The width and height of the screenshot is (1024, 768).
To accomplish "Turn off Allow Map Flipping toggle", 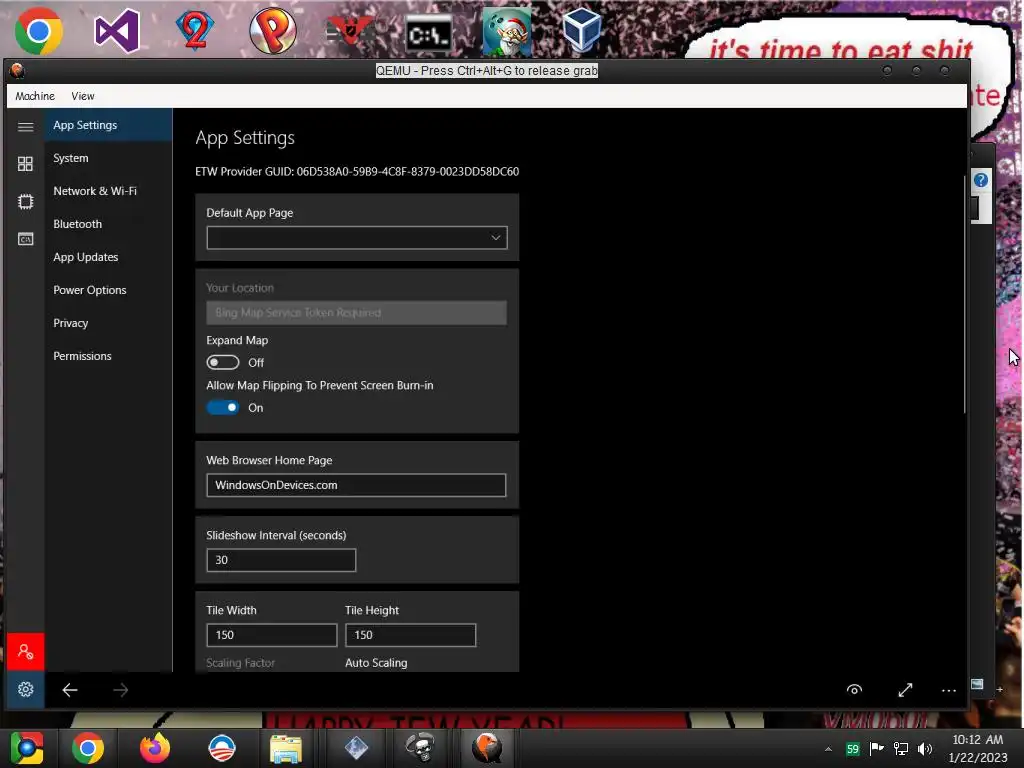I will (223, 408).
